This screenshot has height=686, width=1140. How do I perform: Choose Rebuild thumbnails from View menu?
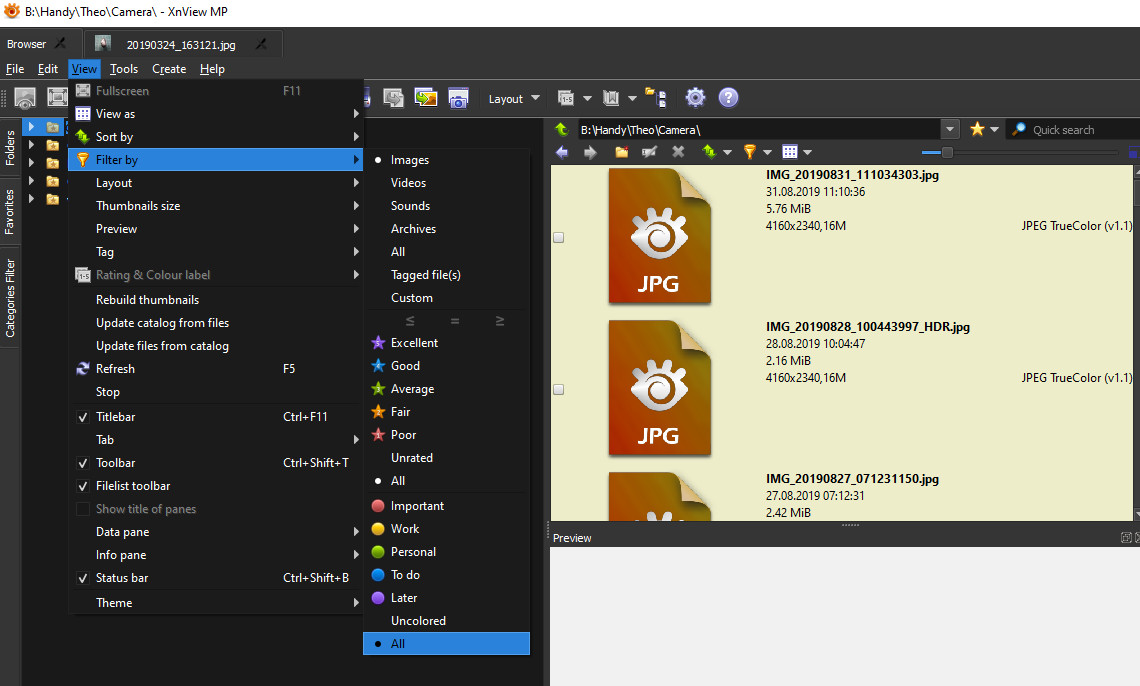(x=147, y=300)
